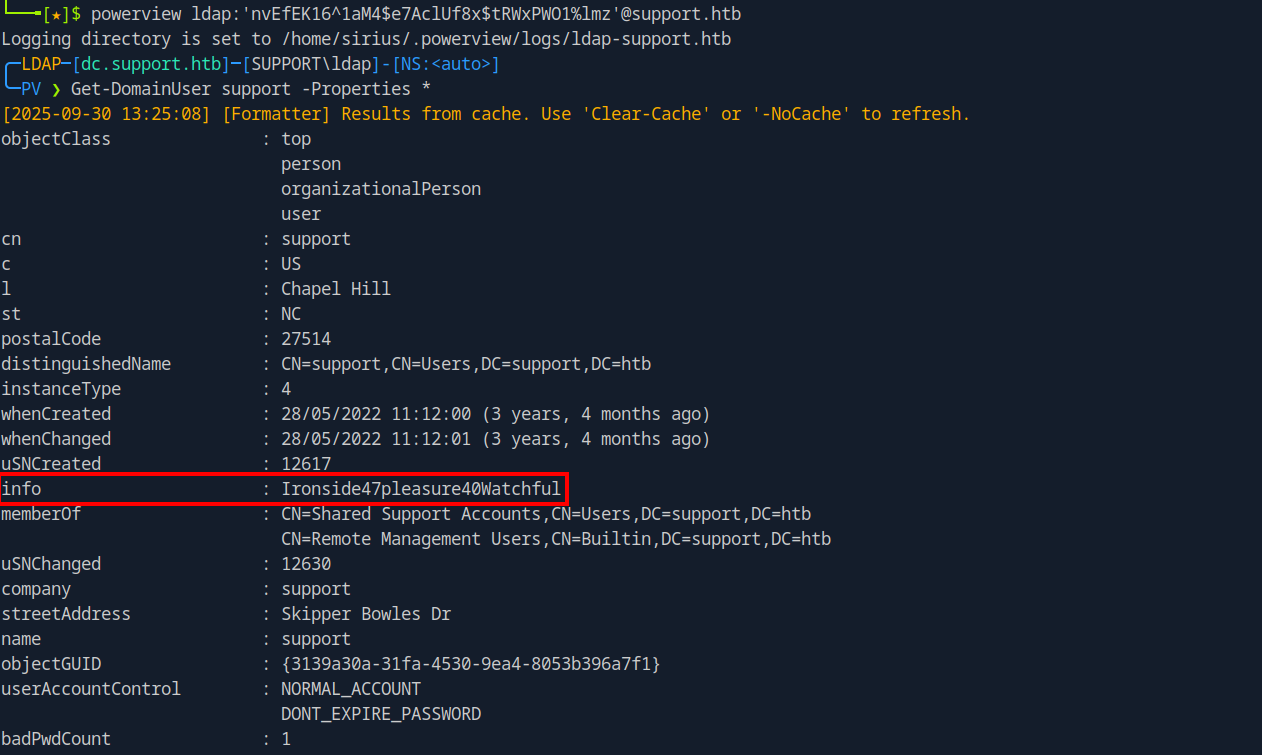Viewport: 1262px width, 755px height.
Task: Click the NS:<auto> prompt indicator
Action: coord(445,64)
